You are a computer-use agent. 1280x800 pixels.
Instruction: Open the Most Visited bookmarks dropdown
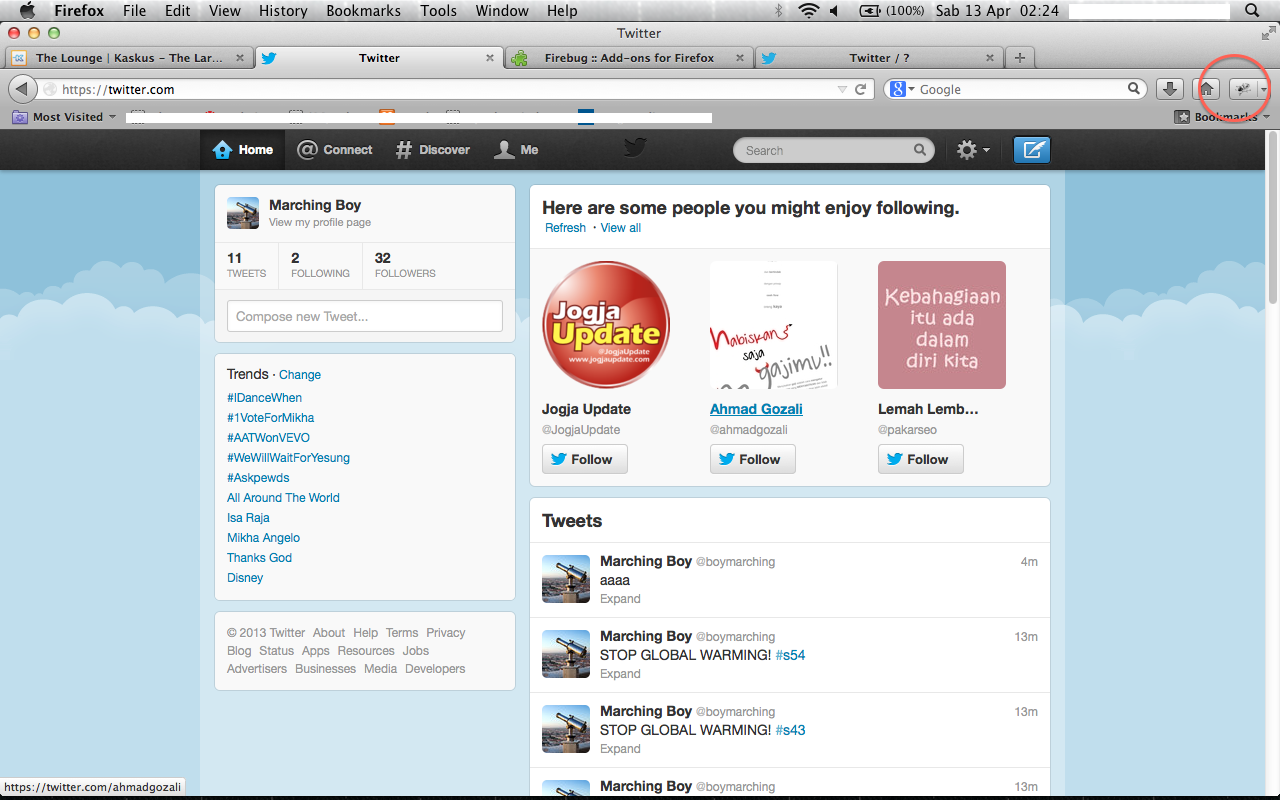[64, 117]
